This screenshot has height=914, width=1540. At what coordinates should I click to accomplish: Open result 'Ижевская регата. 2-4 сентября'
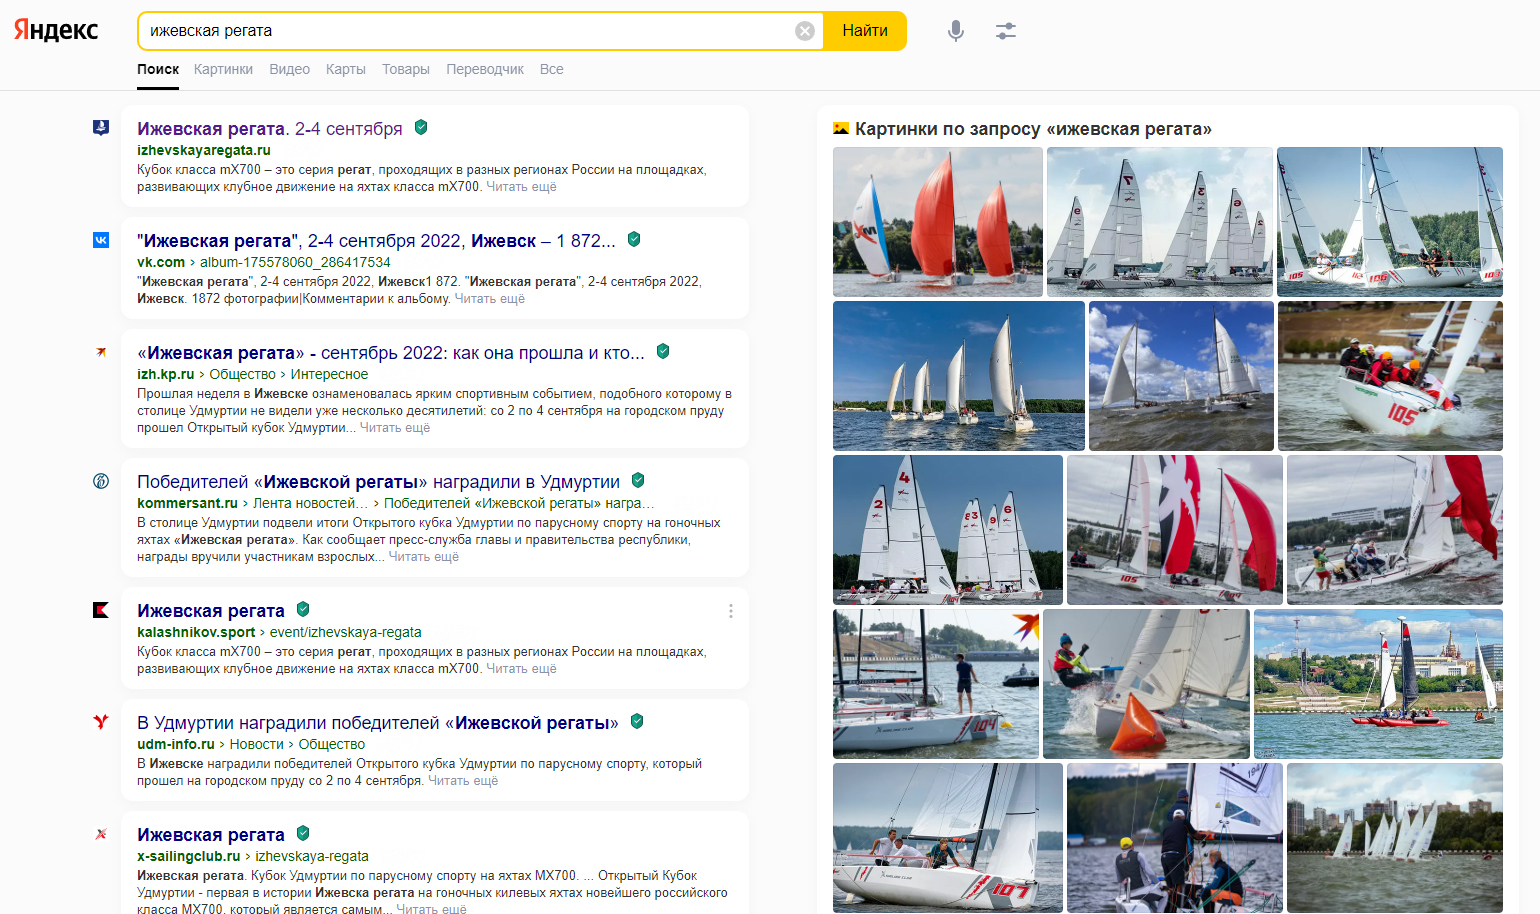(270, 129)
